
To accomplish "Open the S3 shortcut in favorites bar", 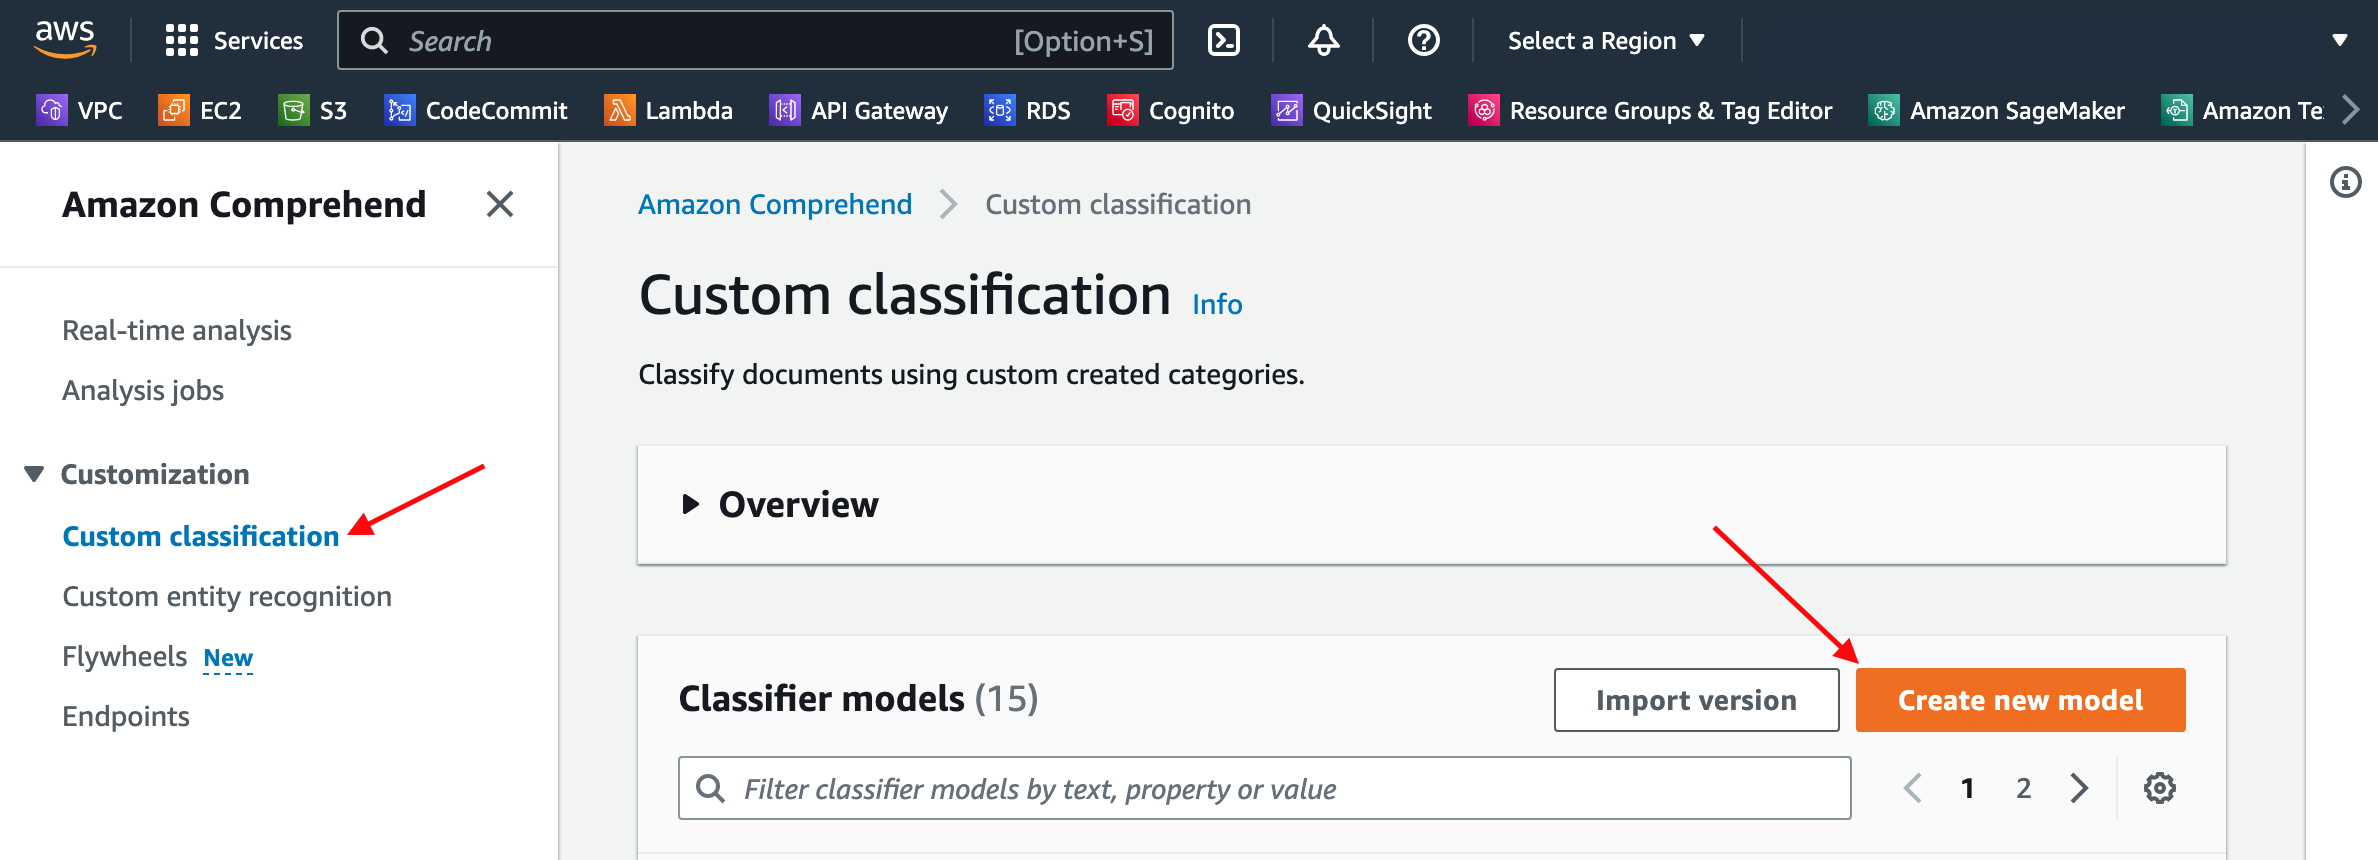I will click(313, 110).
